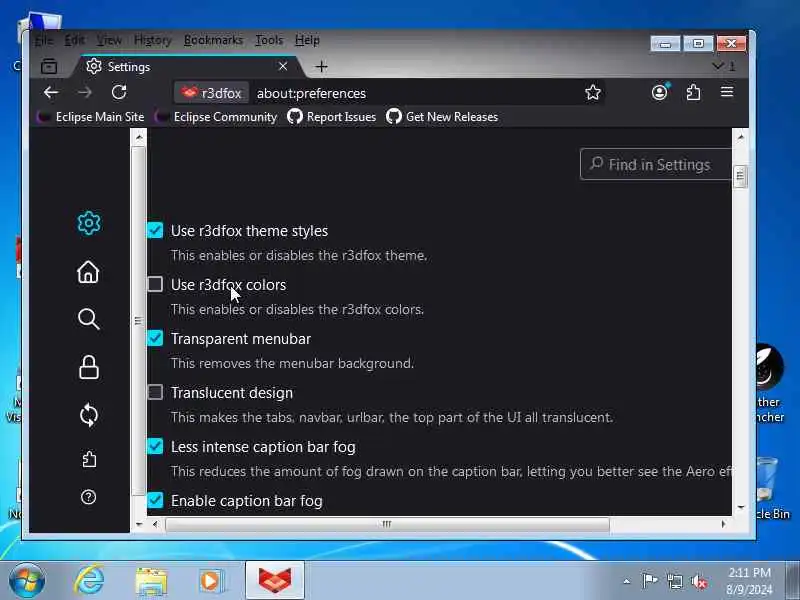
Task: Open Report Issues bookmark
Action: pos(332,117)
